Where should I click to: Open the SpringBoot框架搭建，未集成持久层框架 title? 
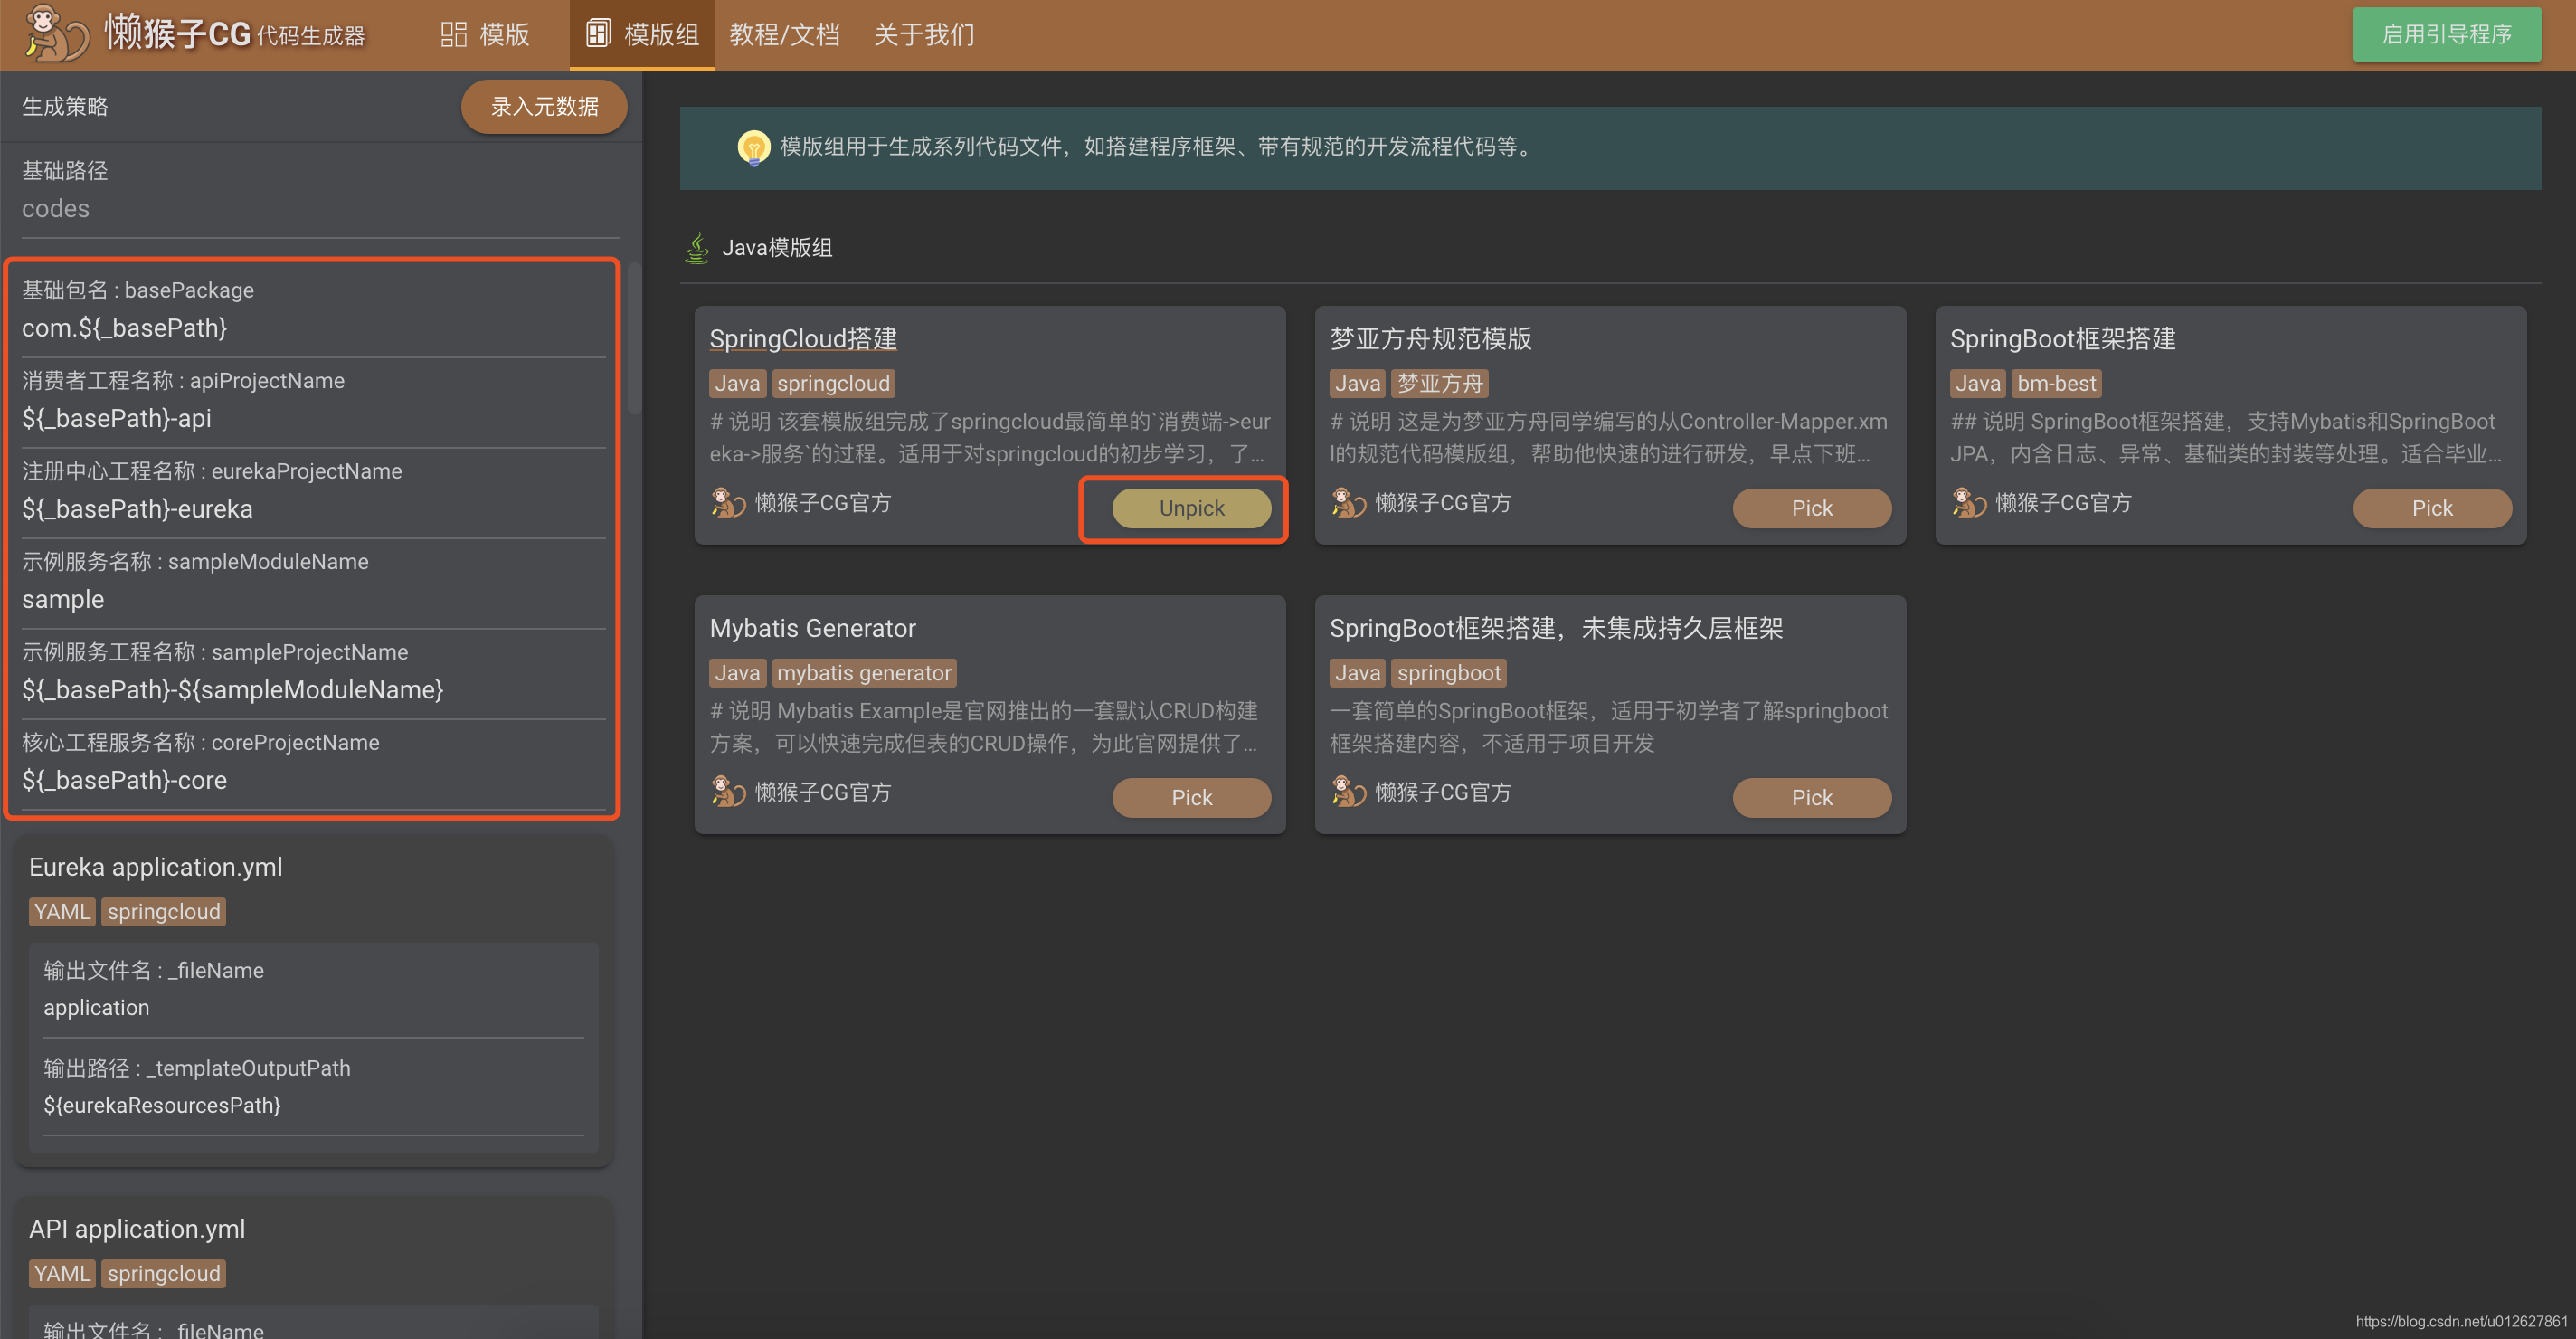click(1556, 628)
